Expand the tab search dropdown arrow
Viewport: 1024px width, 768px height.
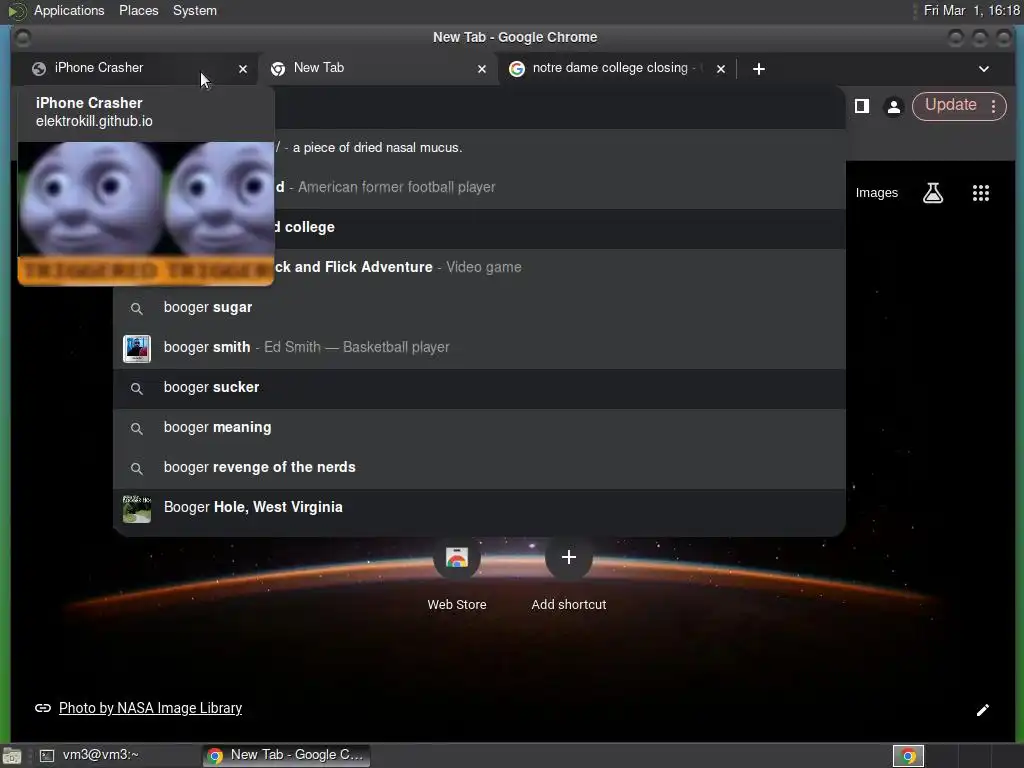click(984, 69)
